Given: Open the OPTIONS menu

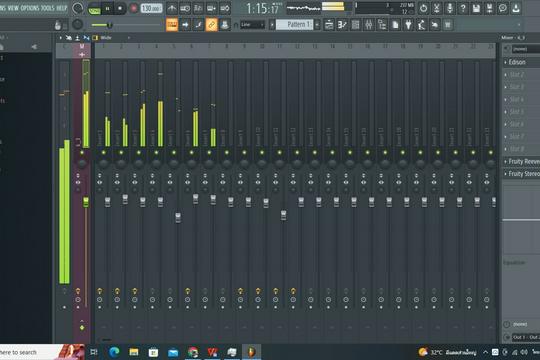Looking at the screenshot, I should point(30,8).
